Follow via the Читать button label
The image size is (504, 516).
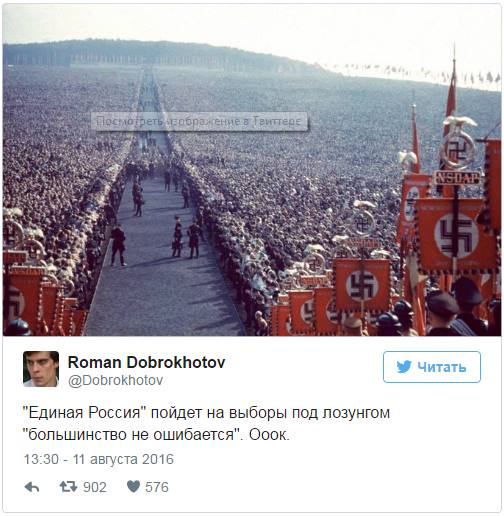coord(441,367)
